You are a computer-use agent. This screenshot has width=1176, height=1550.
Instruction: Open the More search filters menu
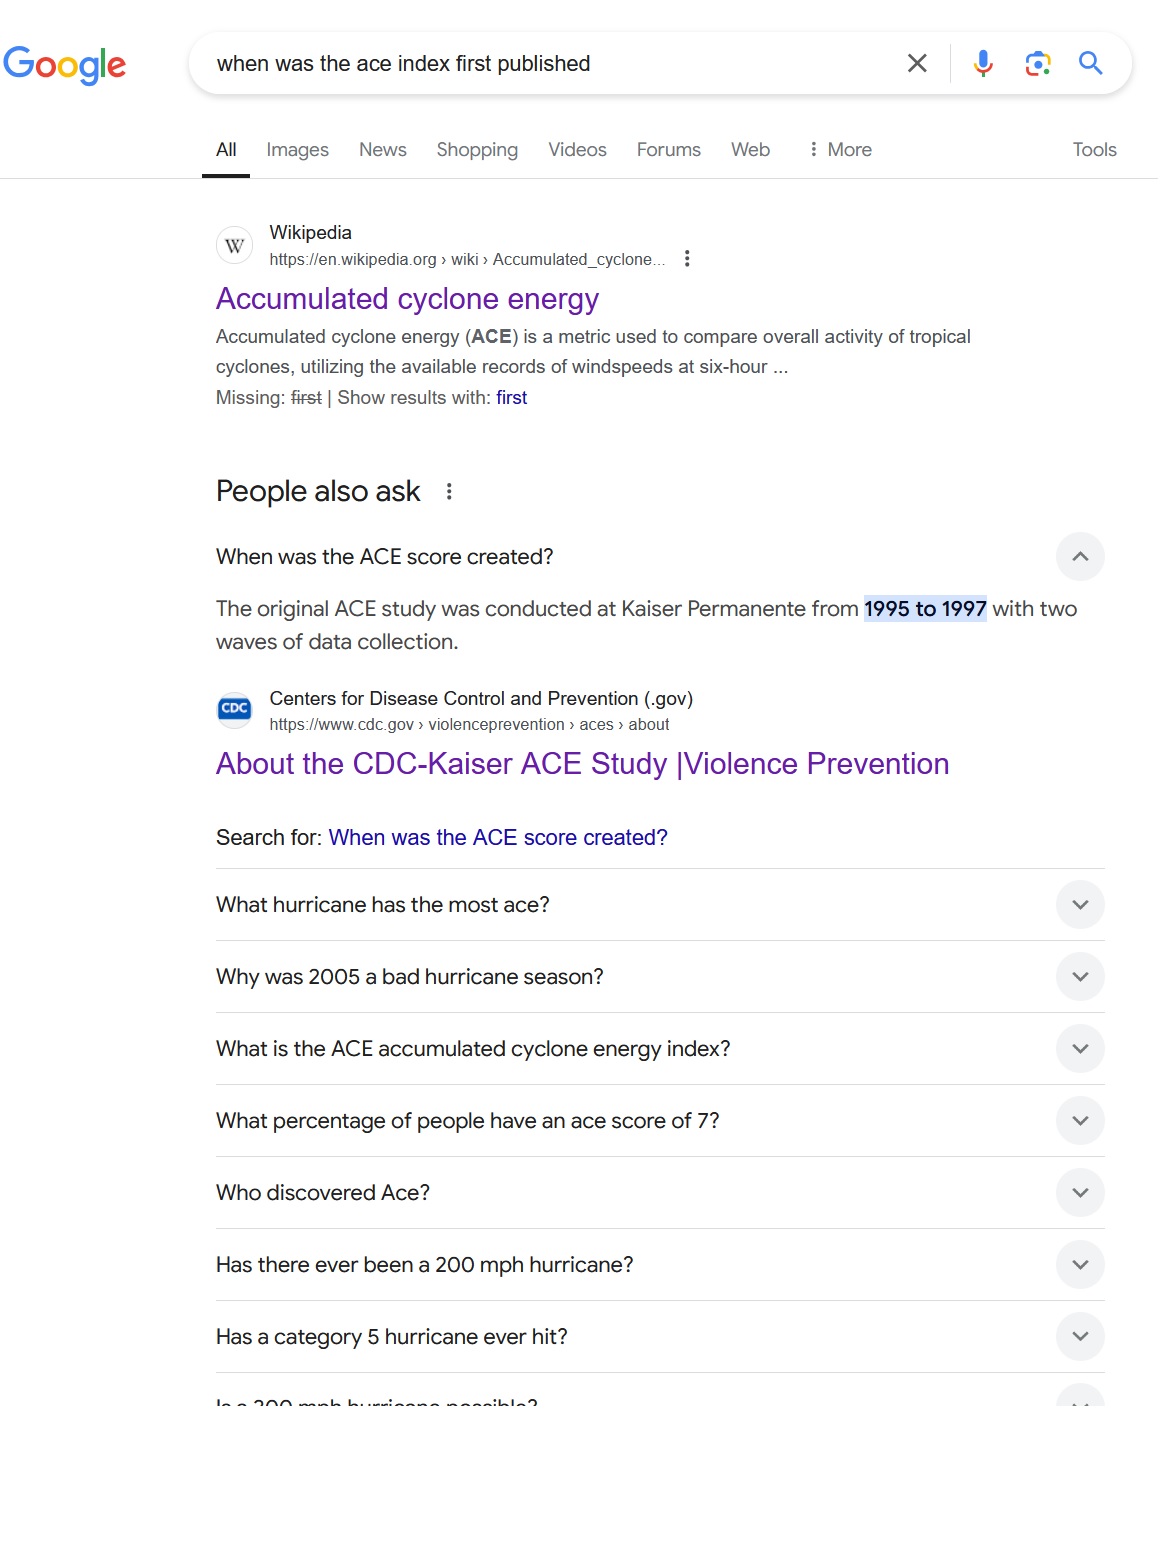tap(840, 150)
